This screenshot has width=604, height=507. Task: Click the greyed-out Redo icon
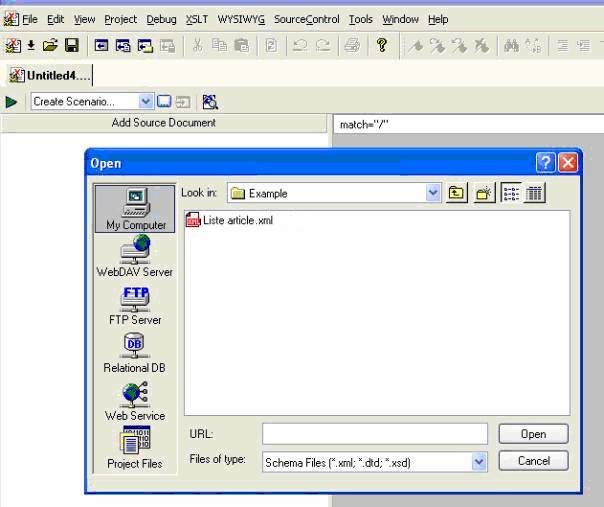pyautogui.click(x=323, y=46)
